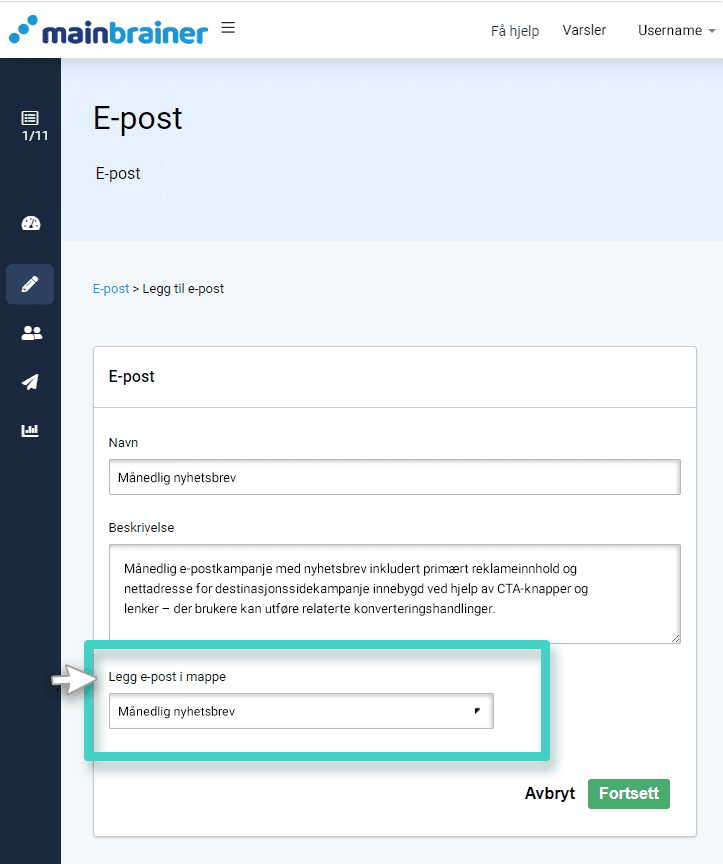The height and width of the screenshot is (864, 723).
Task: Open statistics via bar chart icon
Action: click(30, 431)
